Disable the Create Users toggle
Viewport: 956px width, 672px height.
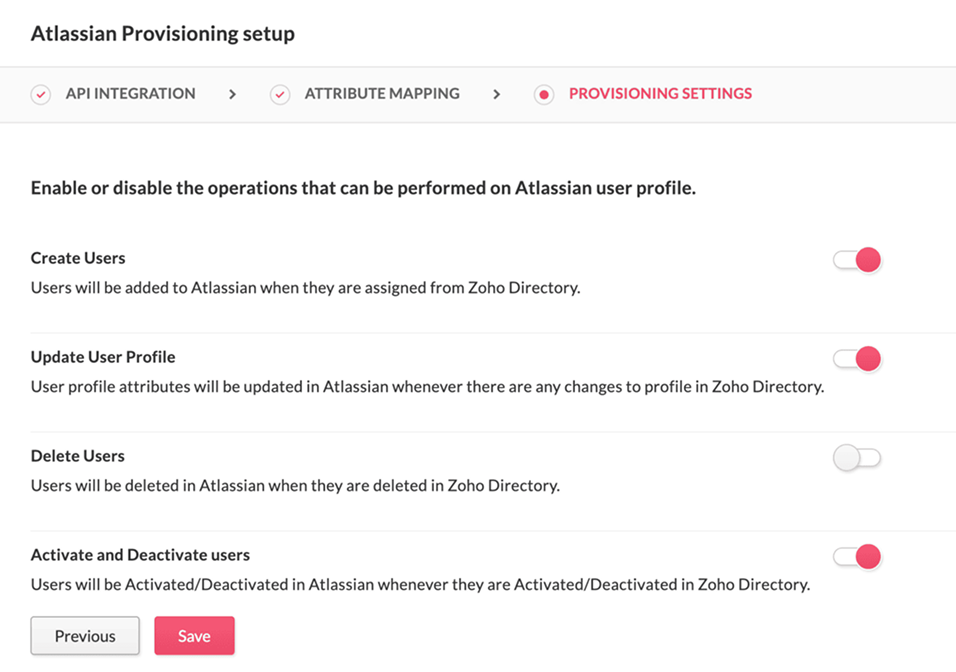pyautogui.click(x=857, y=259)
